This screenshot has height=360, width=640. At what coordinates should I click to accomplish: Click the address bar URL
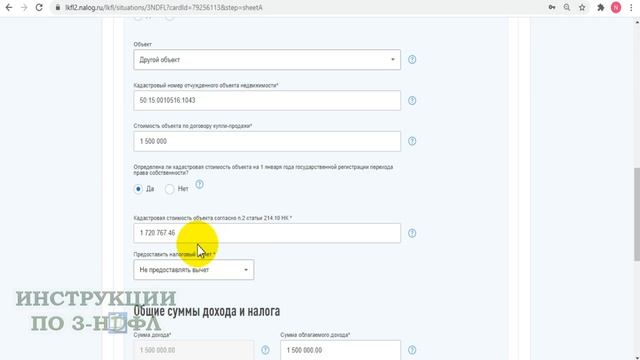[164, 8]
